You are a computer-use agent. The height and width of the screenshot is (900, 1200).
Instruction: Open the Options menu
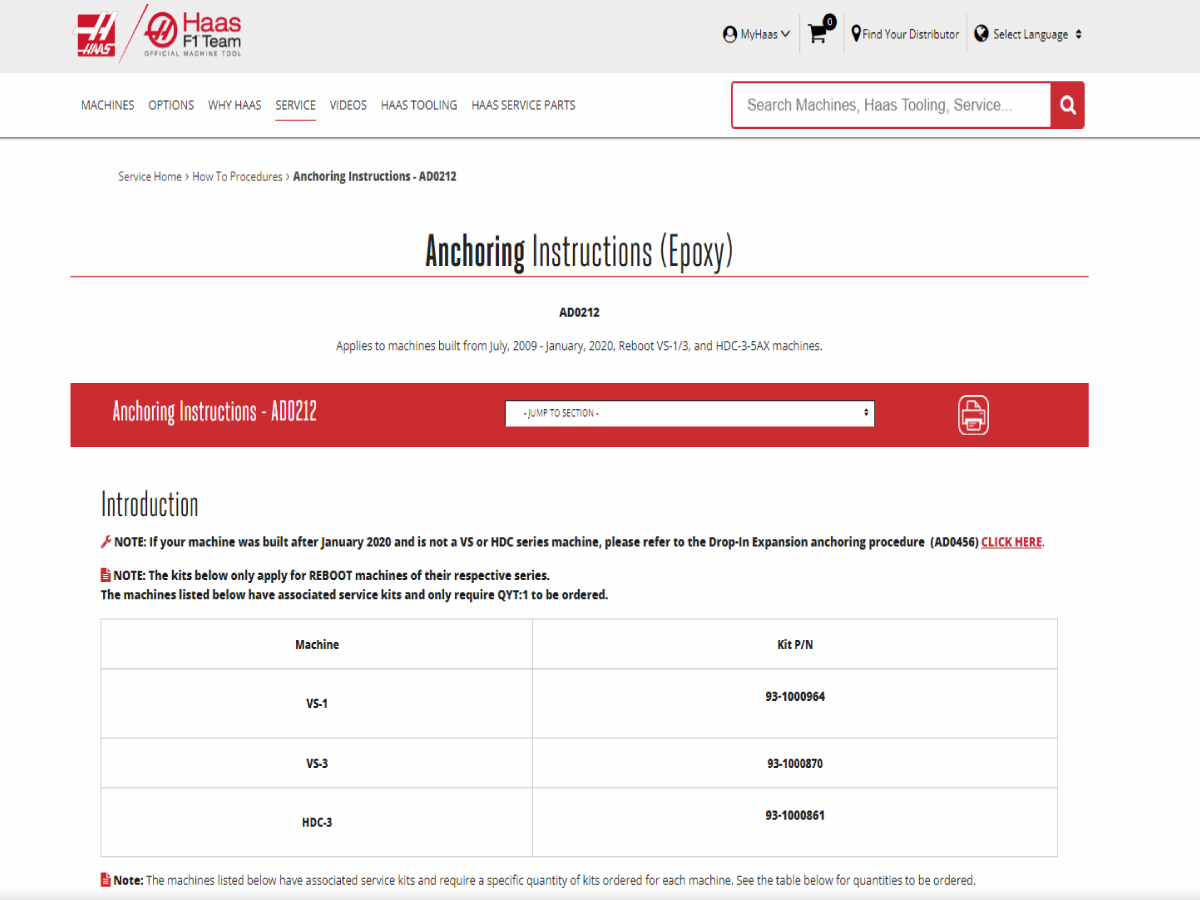(171, 105)
